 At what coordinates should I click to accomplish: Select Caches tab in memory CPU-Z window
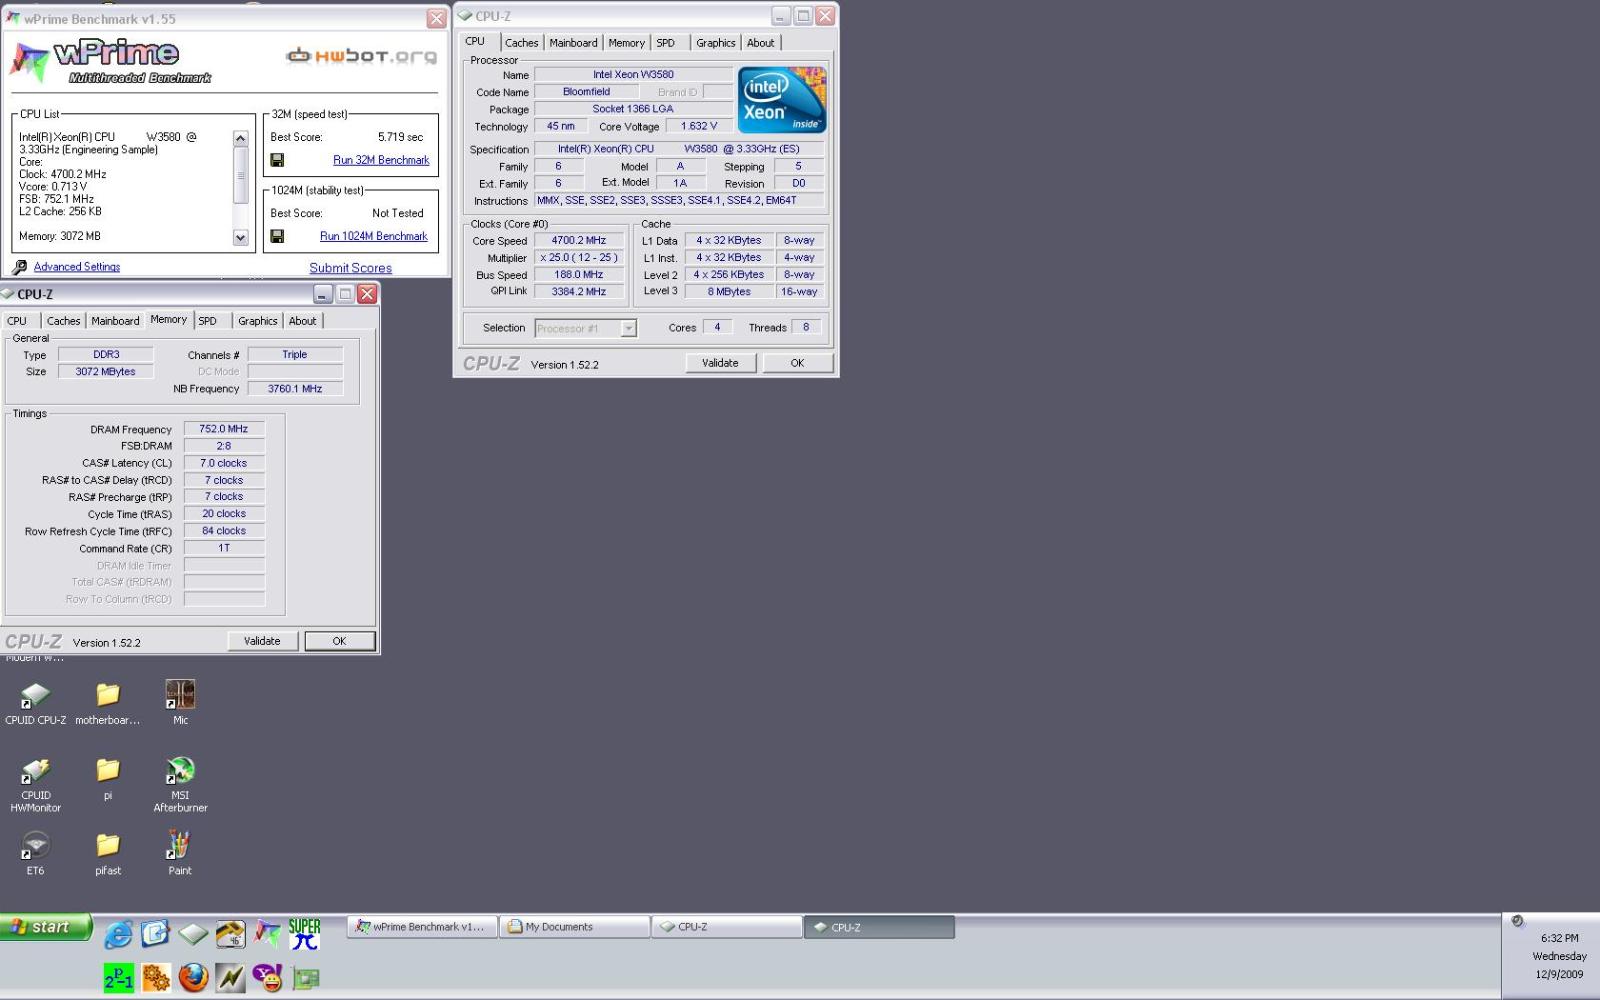(63, 321)
